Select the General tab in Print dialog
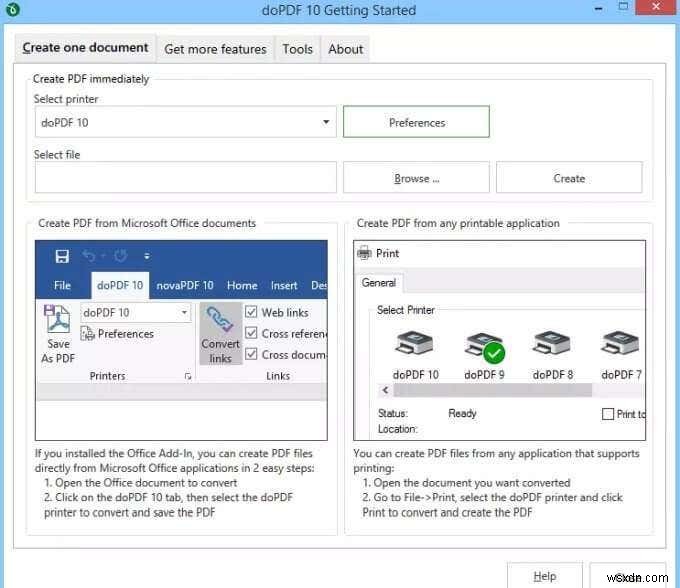Image resolution: width=680 pixels, height=588 pixels. pos(379,283)
